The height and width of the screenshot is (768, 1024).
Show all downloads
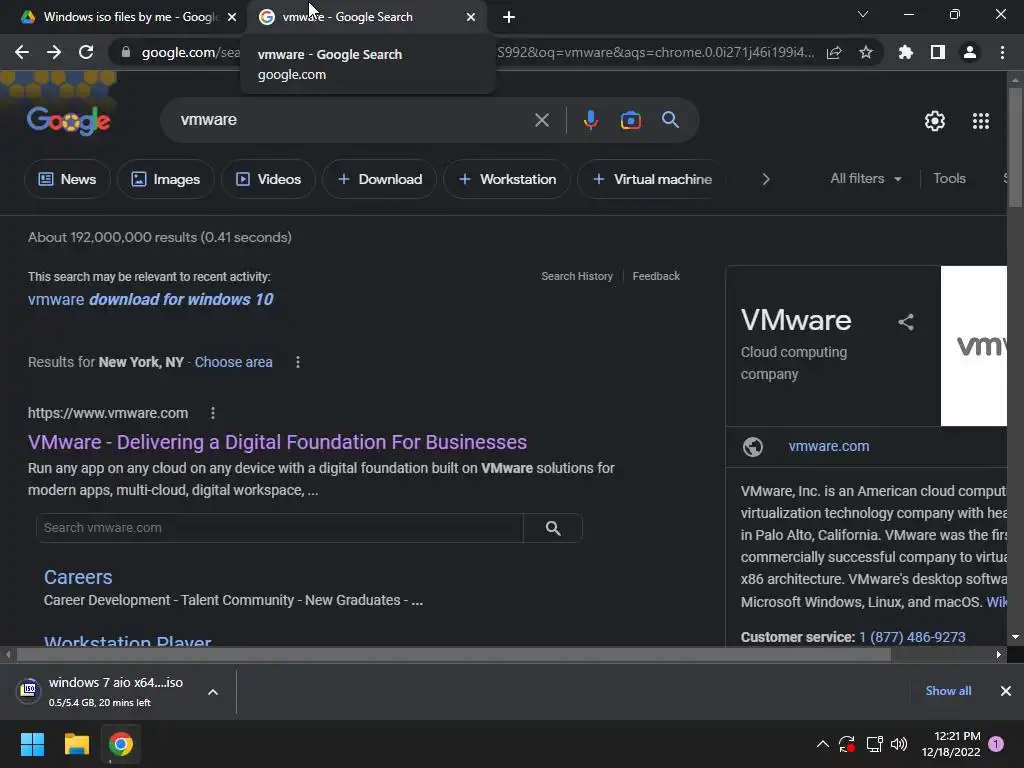coord(948,691)
